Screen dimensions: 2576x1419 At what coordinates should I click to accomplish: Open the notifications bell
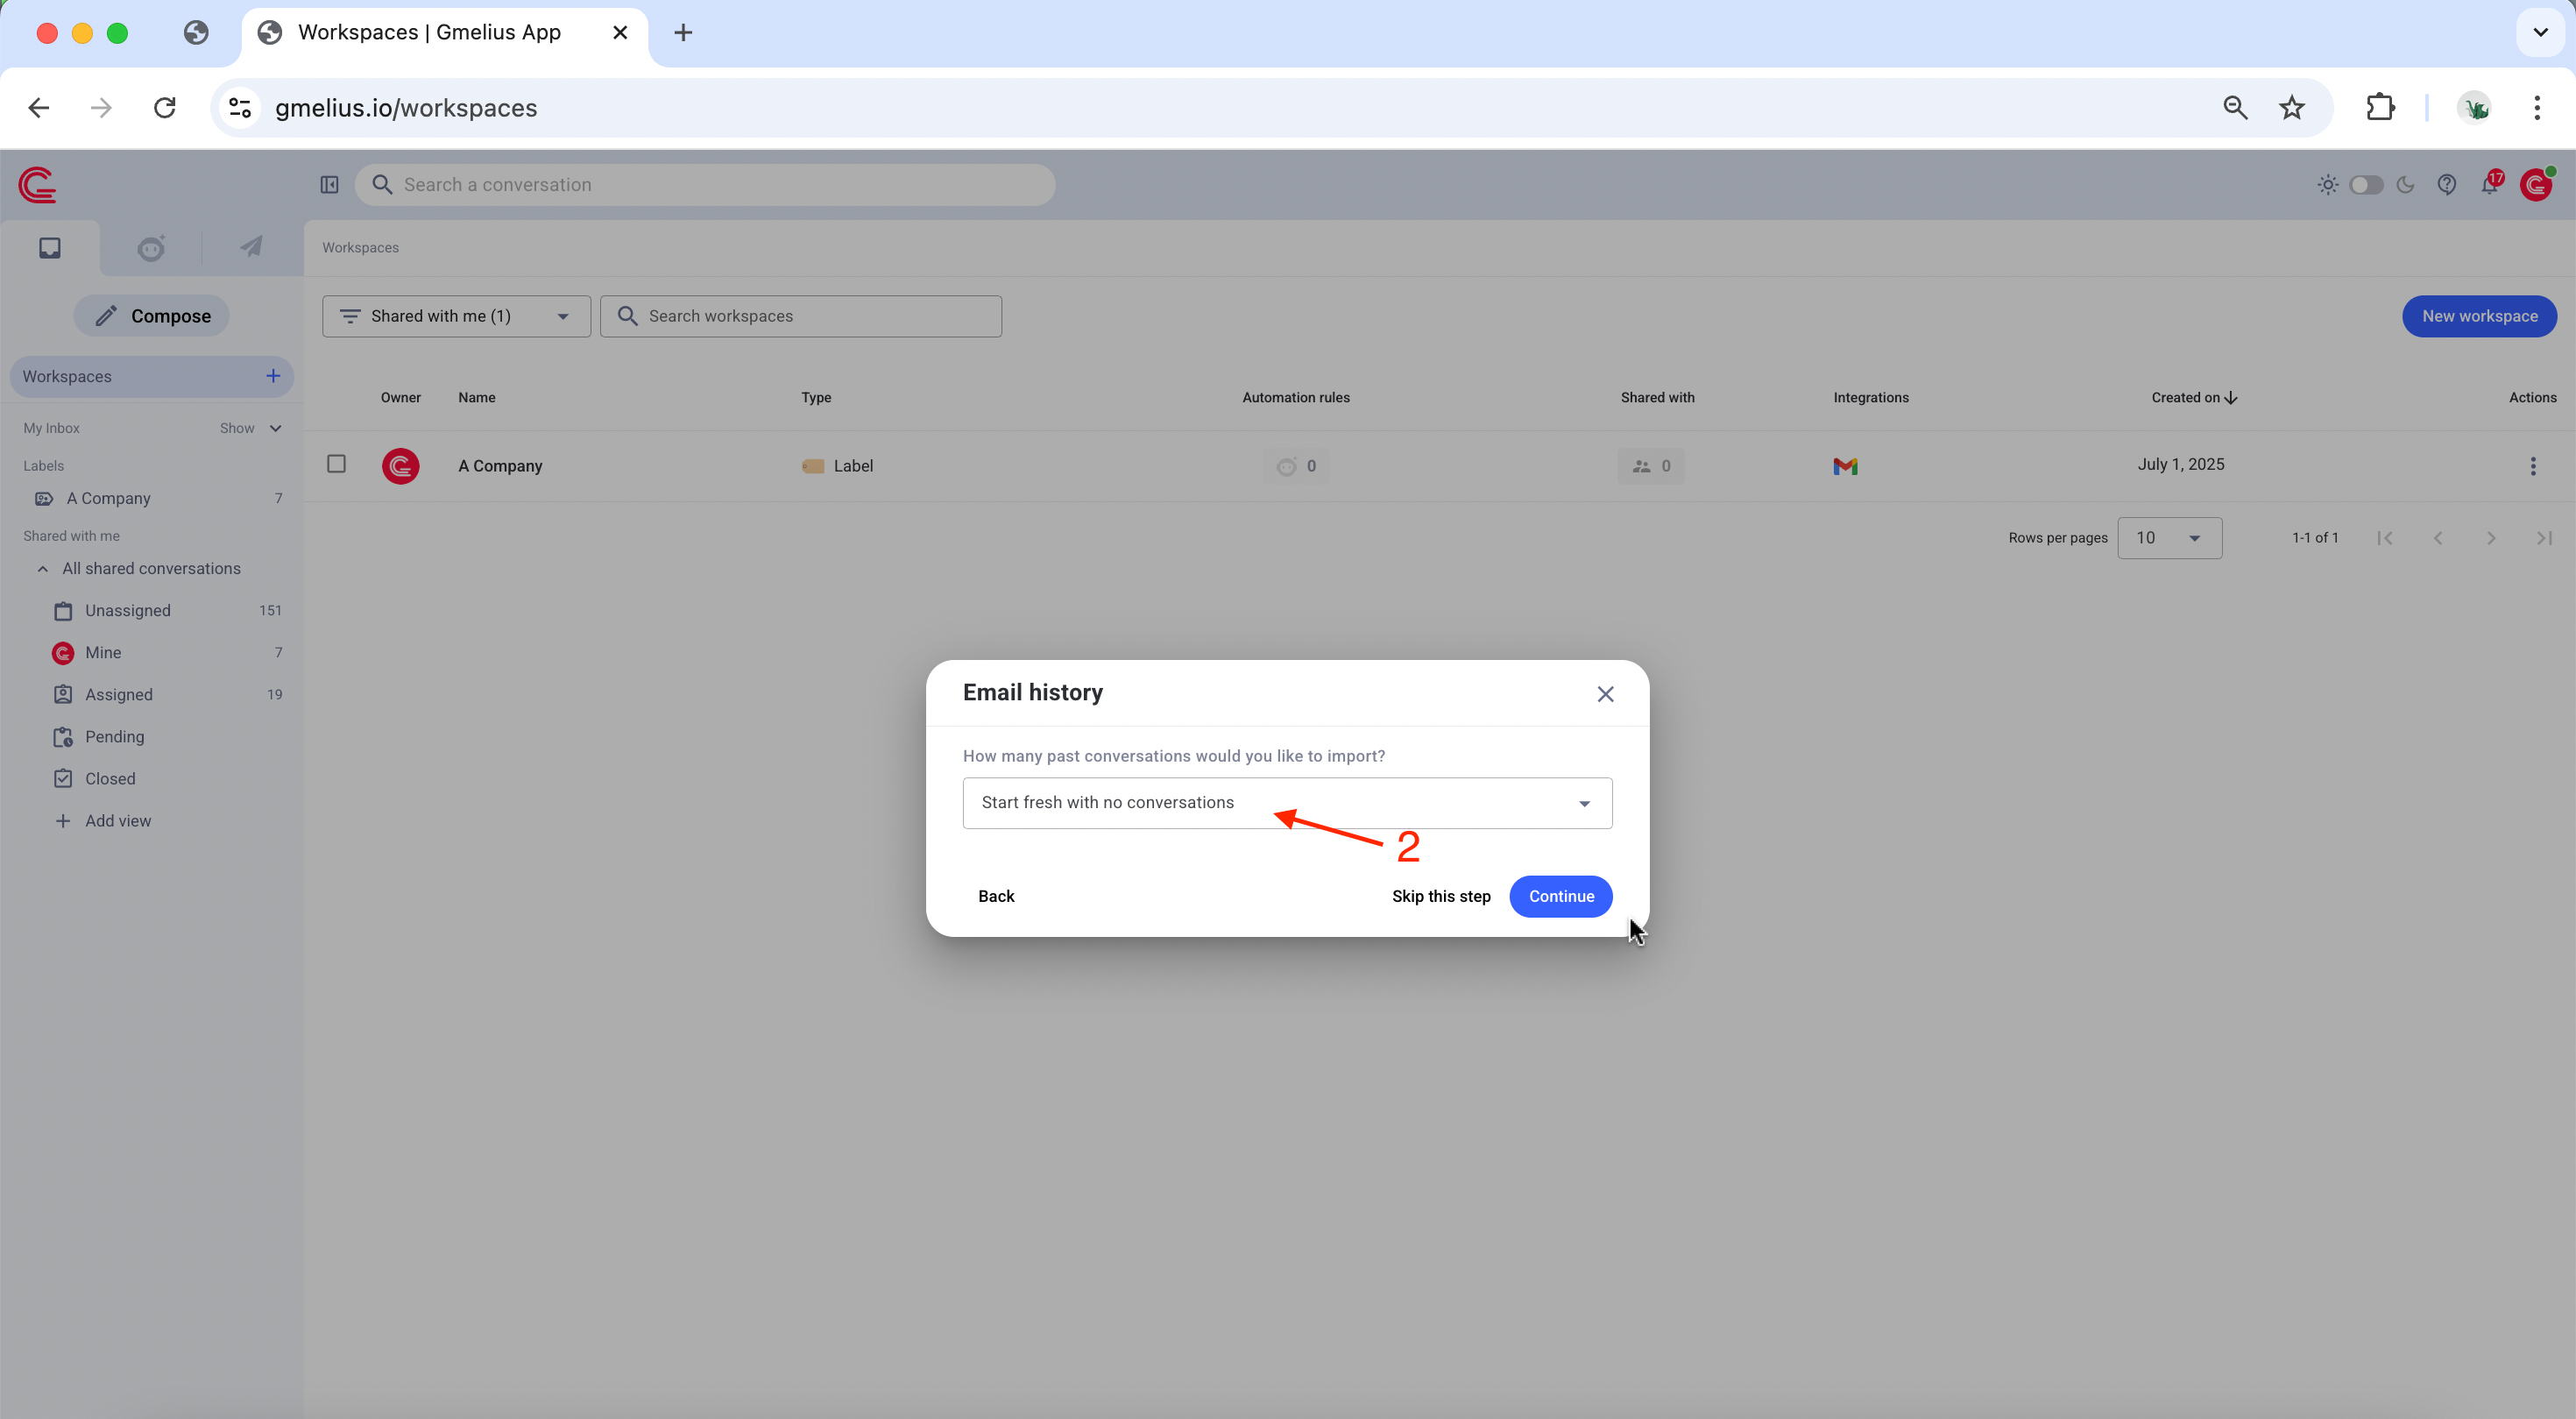pos(2490,184)
